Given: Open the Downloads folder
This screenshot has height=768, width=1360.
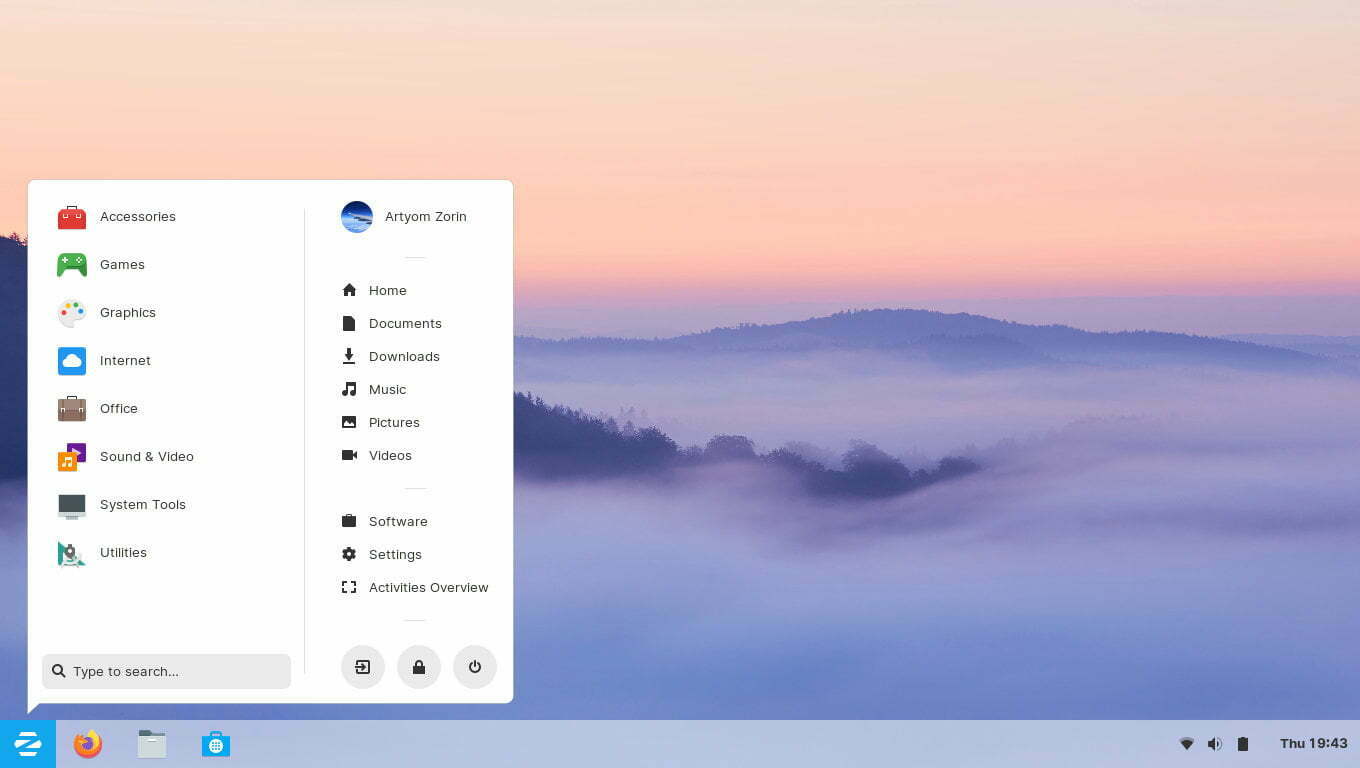Looking at the screenshot, I should [x=404, y=356].
